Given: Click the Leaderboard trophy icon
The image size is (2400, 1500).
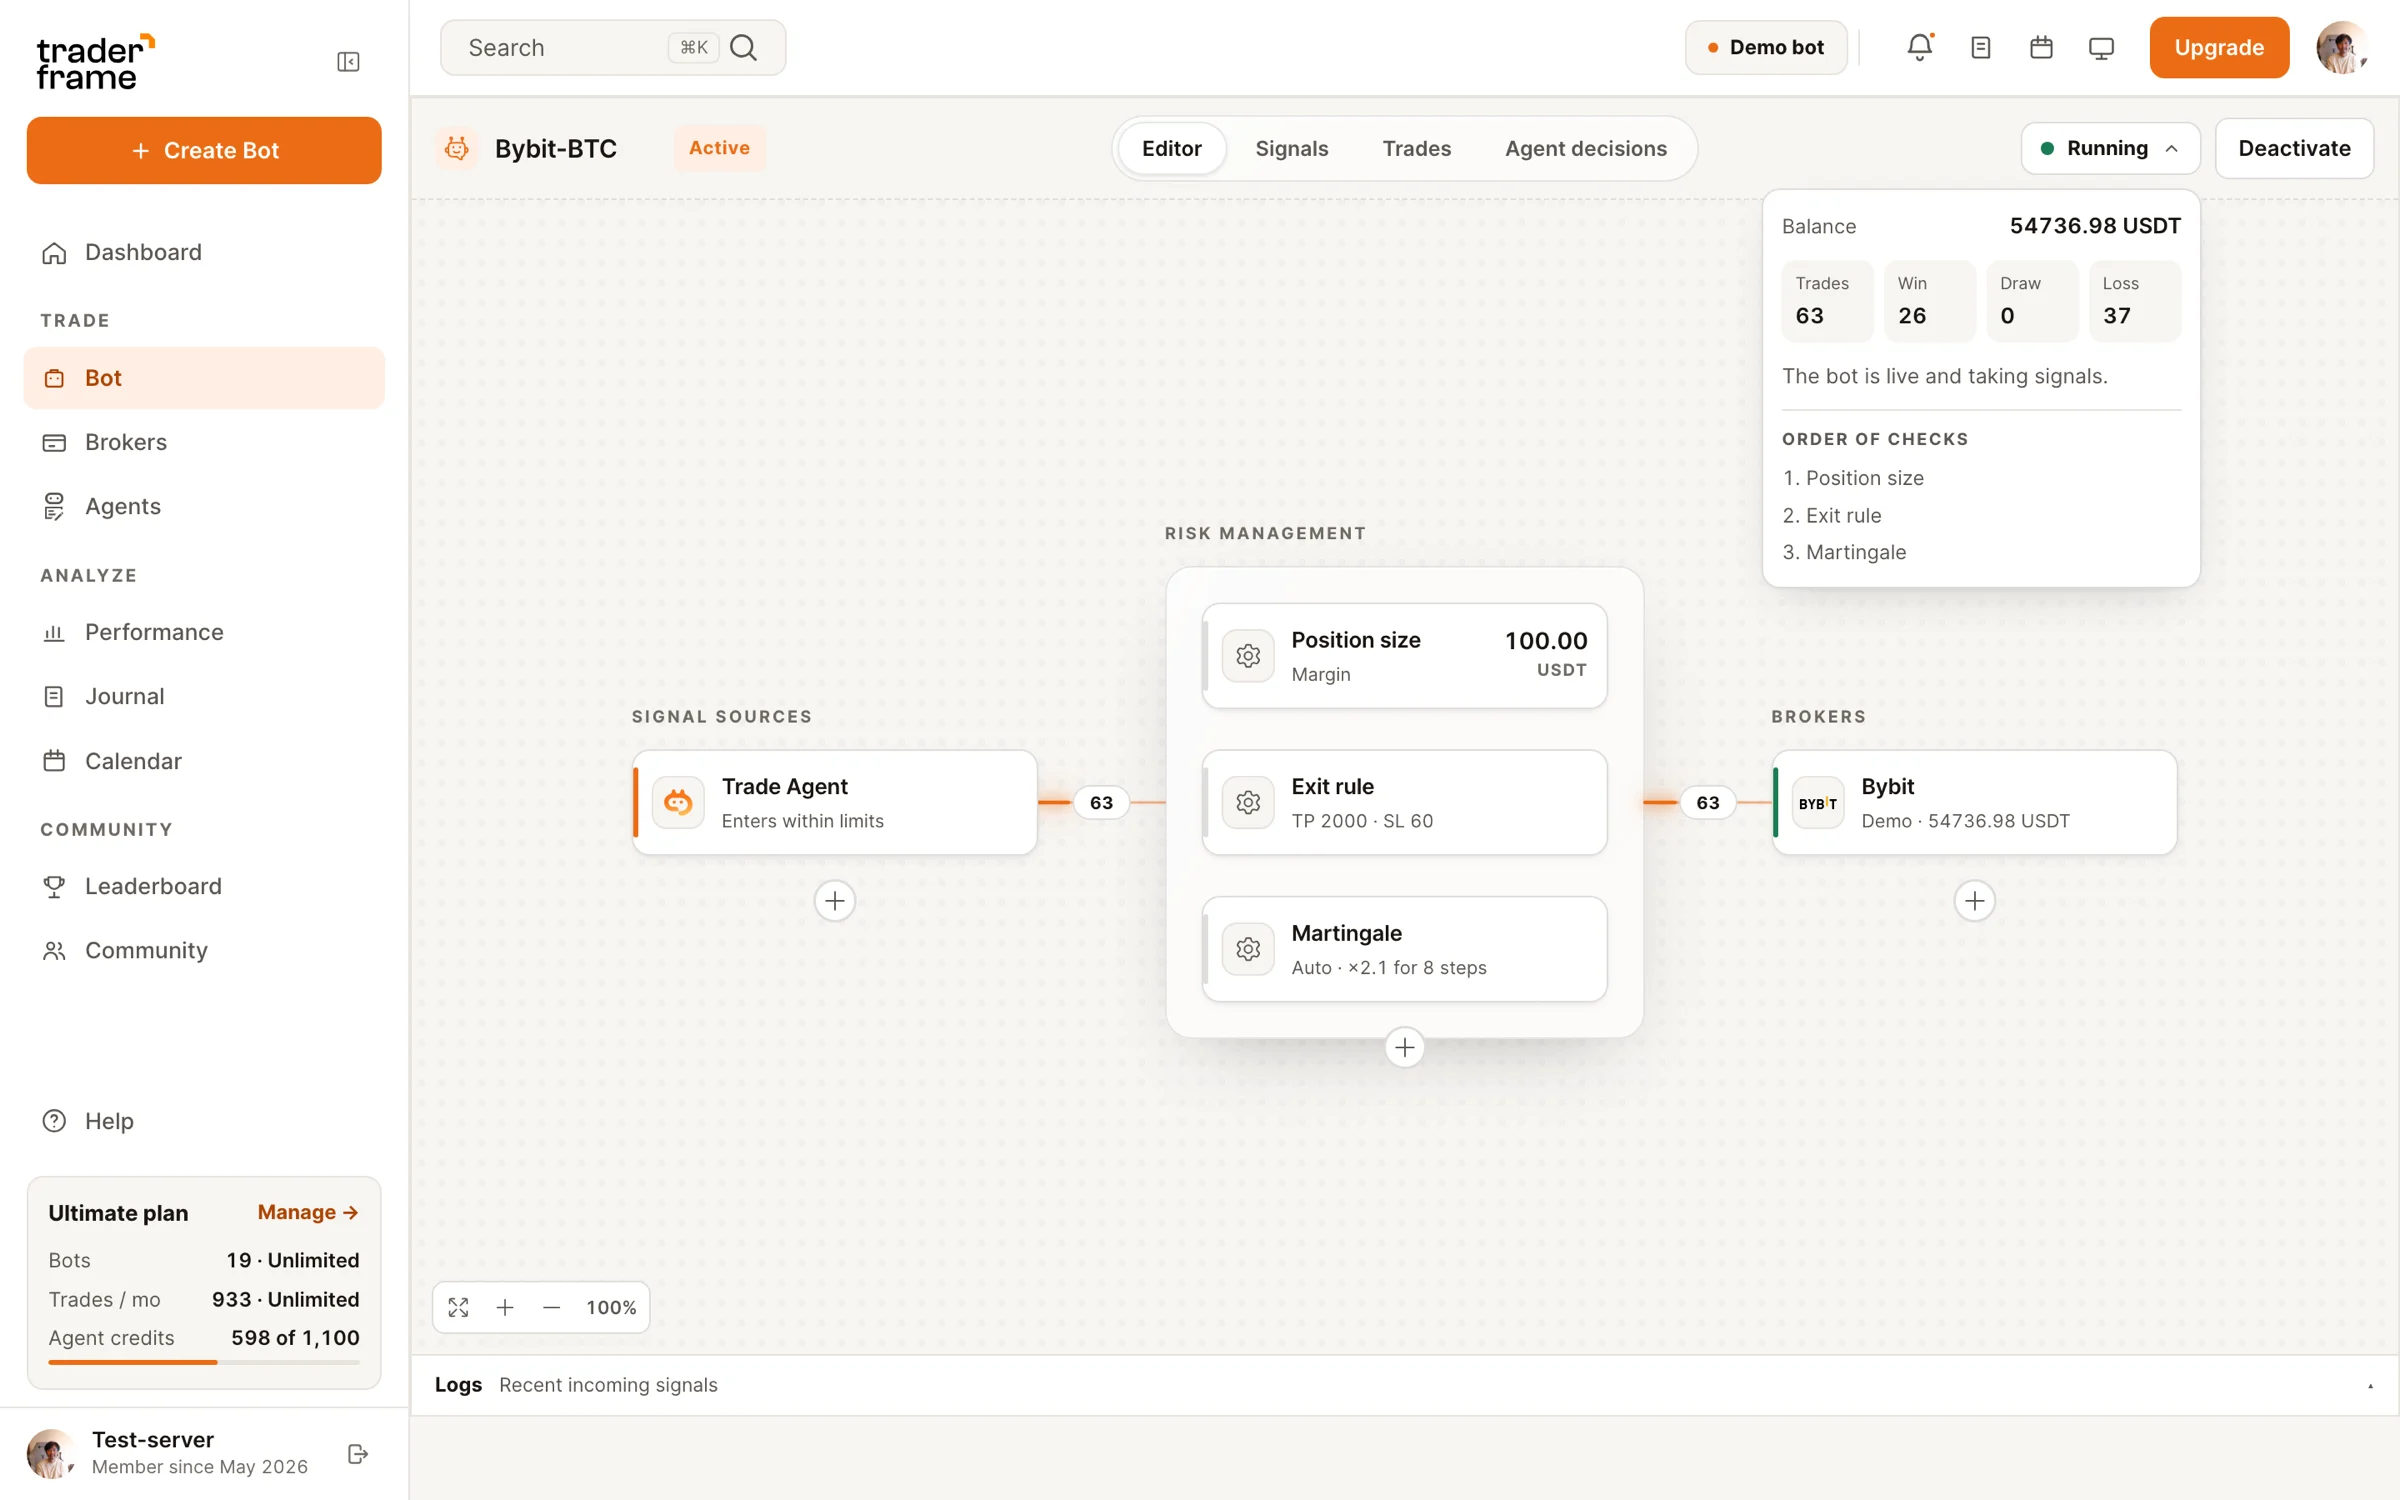Looking at the screenshot, I should 54,886.
